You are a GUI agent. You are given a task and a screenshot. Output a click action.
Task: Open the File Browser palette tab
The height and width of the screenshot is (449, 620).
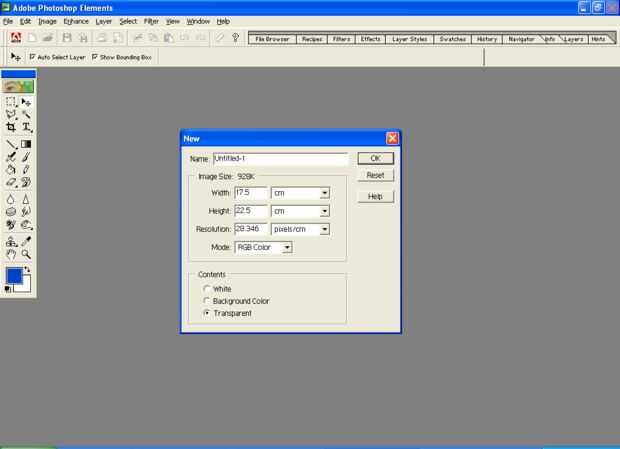pos(272,39)
